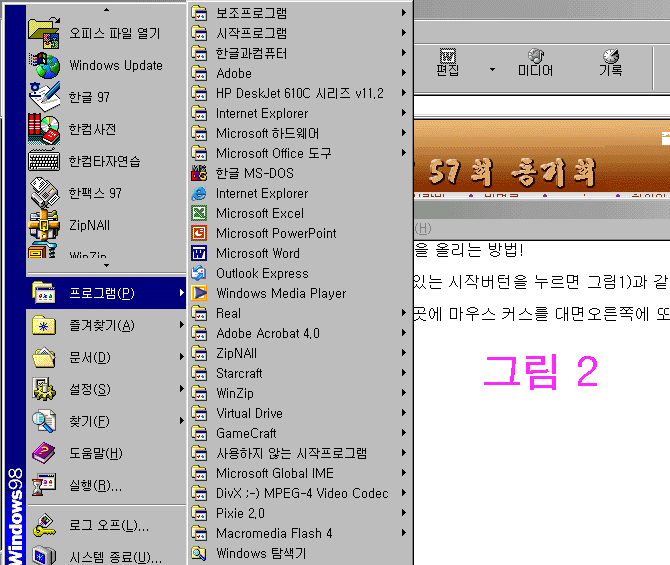Click the (H) menu in browser window
The height and width of the screenshot is (565, 670).
(x=423, y=229)
